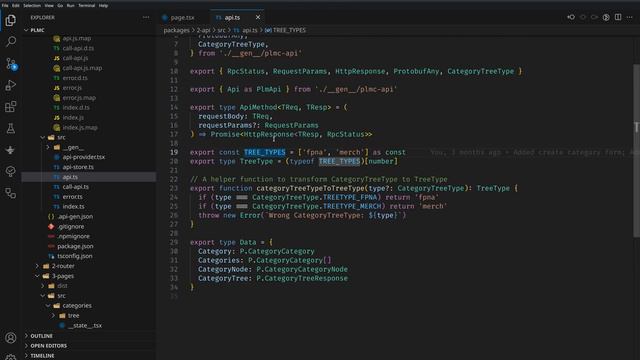Viewport: 640px width, 360px height.
Task: Open call-api.d.ts file
Action: point(78,48)
